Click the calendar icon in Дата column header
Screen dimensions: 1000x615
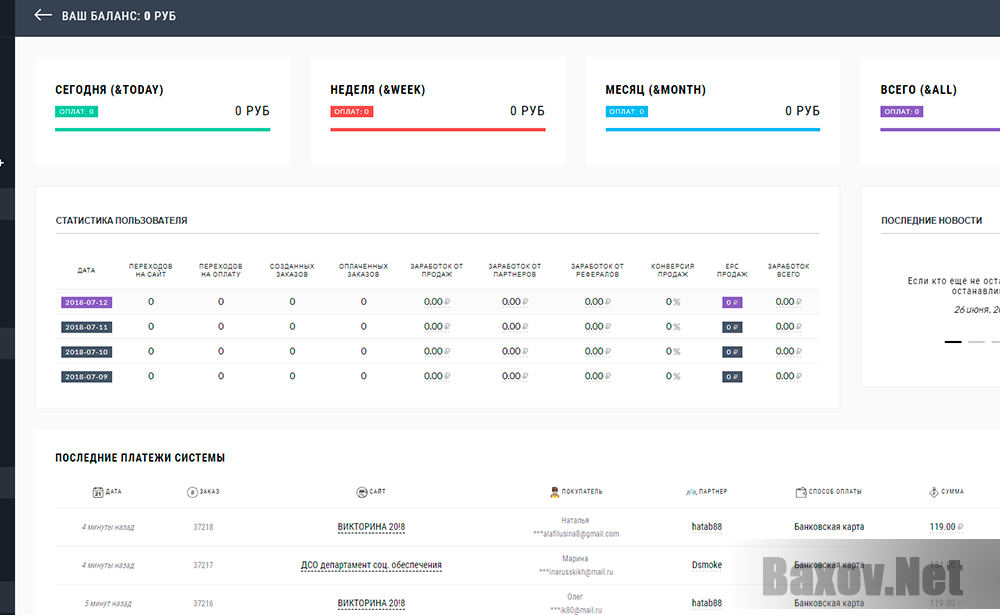pos(97,492)
